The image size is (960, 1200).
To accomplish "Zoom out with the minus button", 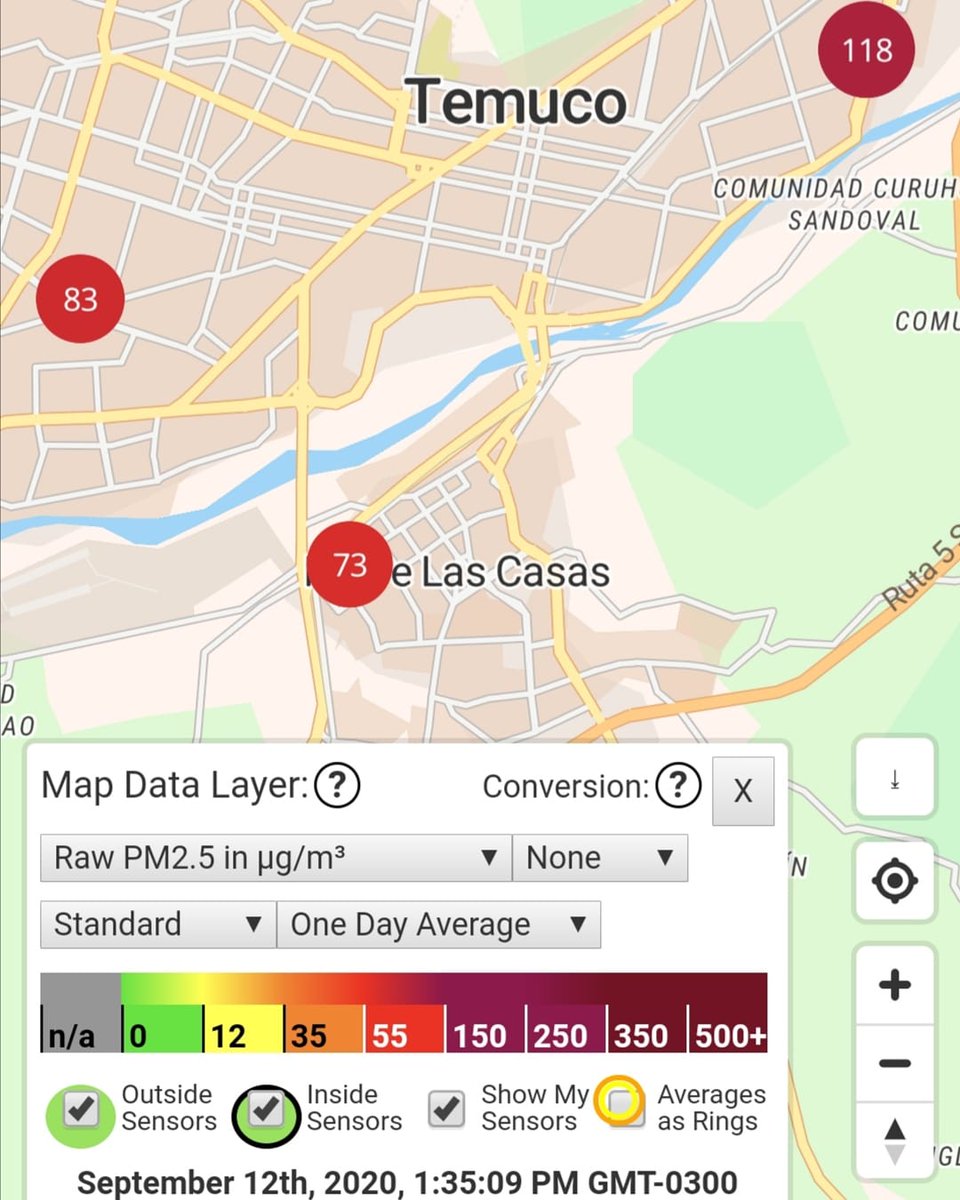I will point(895,1063).
